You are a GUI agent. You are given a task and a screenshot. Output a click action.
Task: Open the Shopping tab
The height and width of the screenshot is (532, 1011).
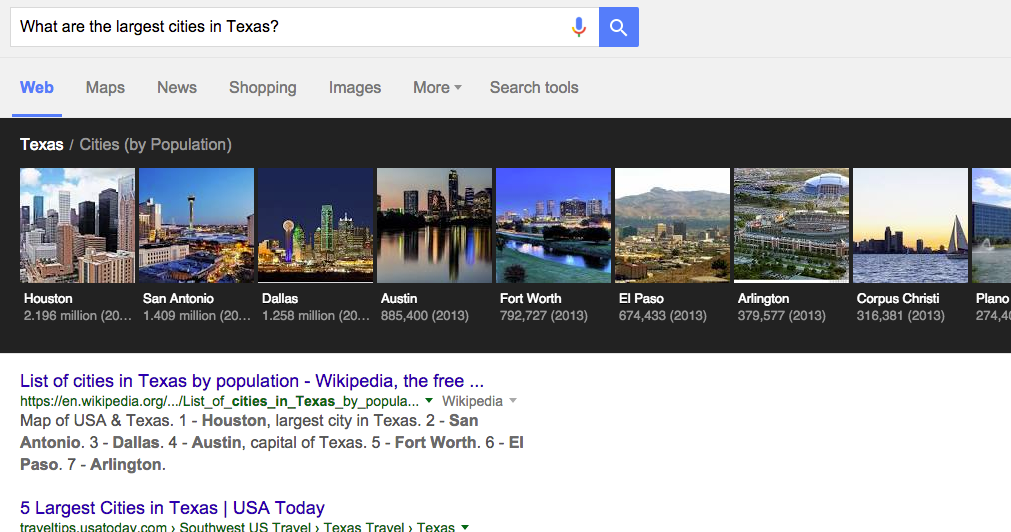click(262, 88)
